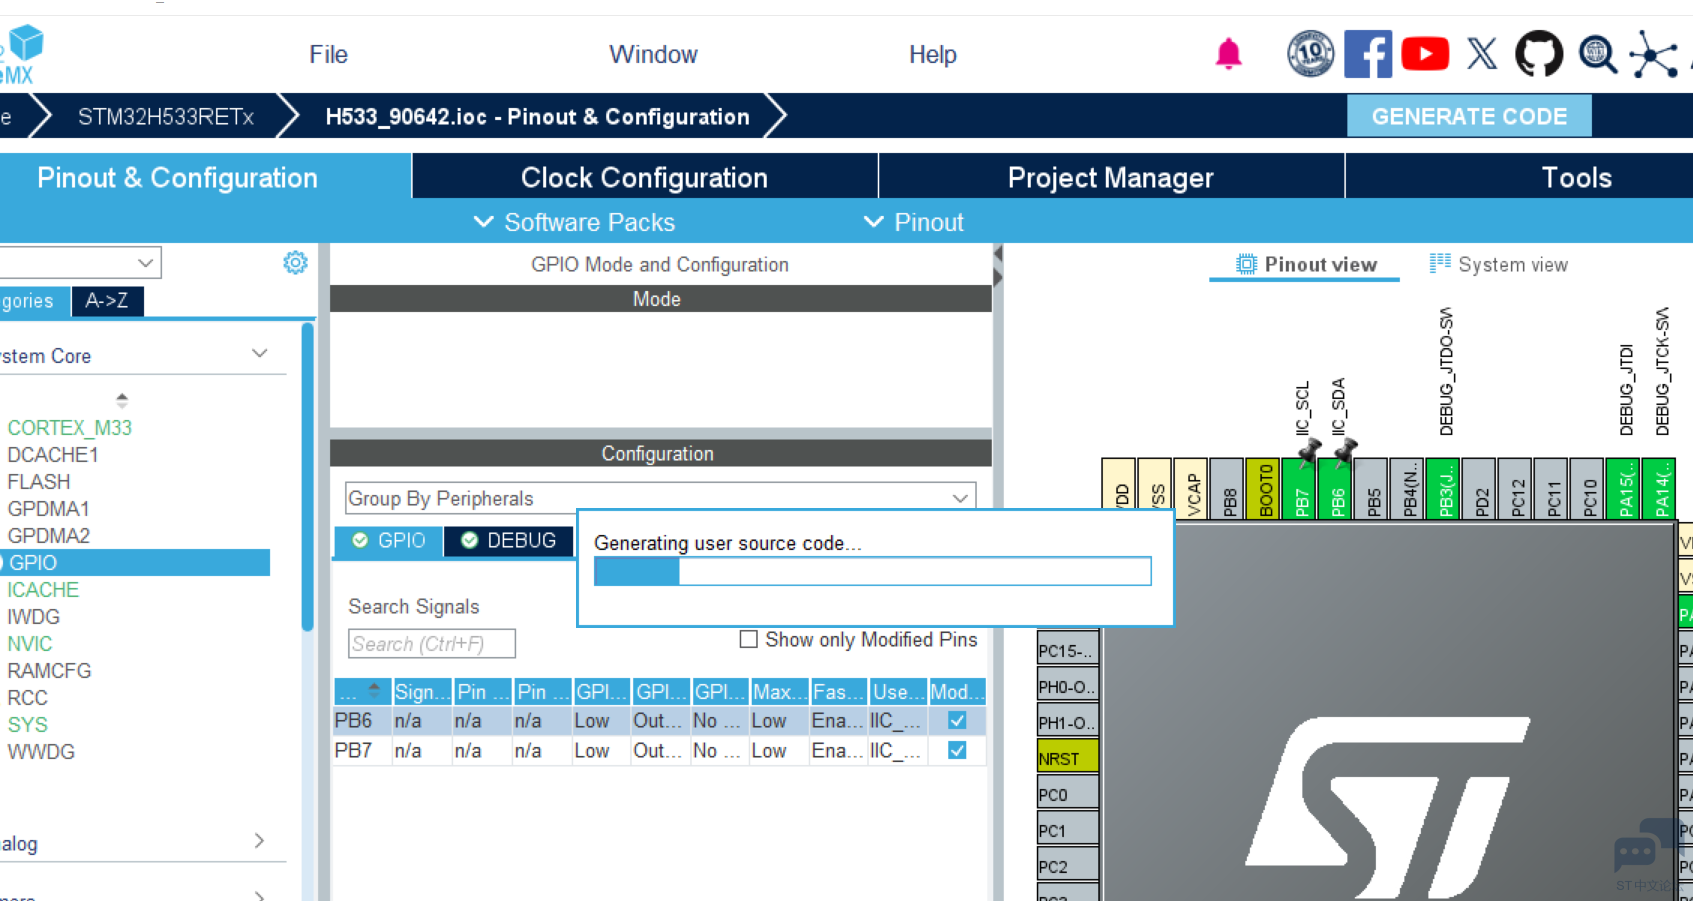Switch to Clock Configuration tab
This screenshot has height=901, width=1693.
coord(644,177)
